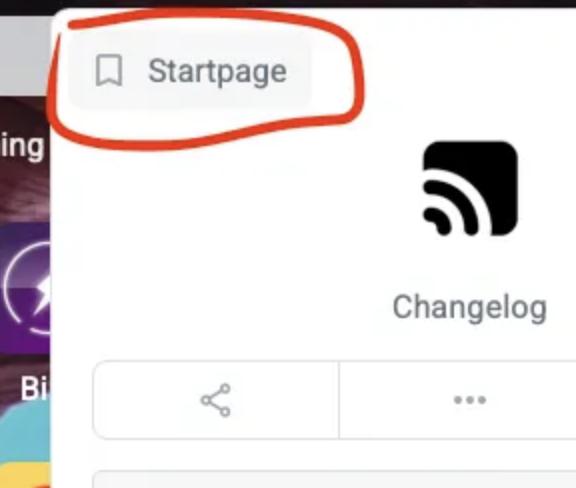Click the share icon
Image resolution: width=576 pixels, height=488 pixels.
click(216, 400)
